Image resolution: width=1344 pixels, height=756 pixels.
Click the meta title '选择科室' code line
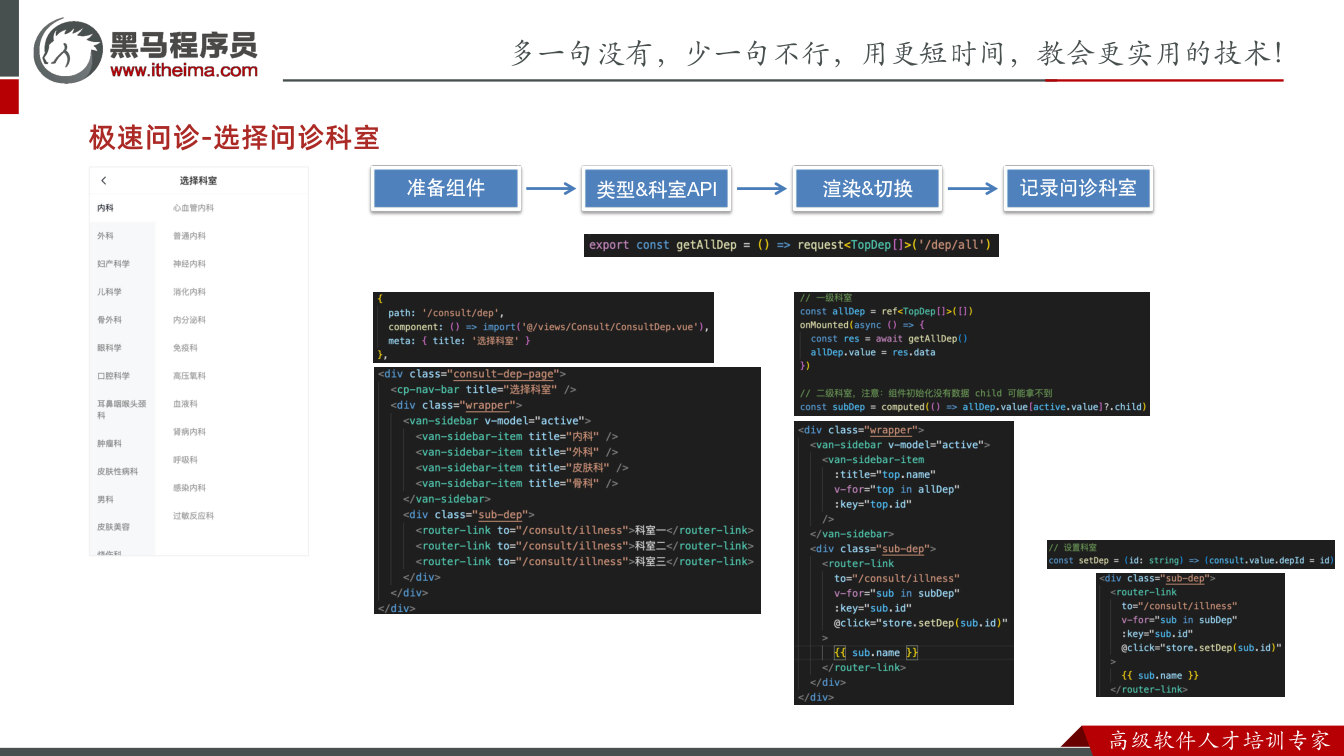[460, 341]
